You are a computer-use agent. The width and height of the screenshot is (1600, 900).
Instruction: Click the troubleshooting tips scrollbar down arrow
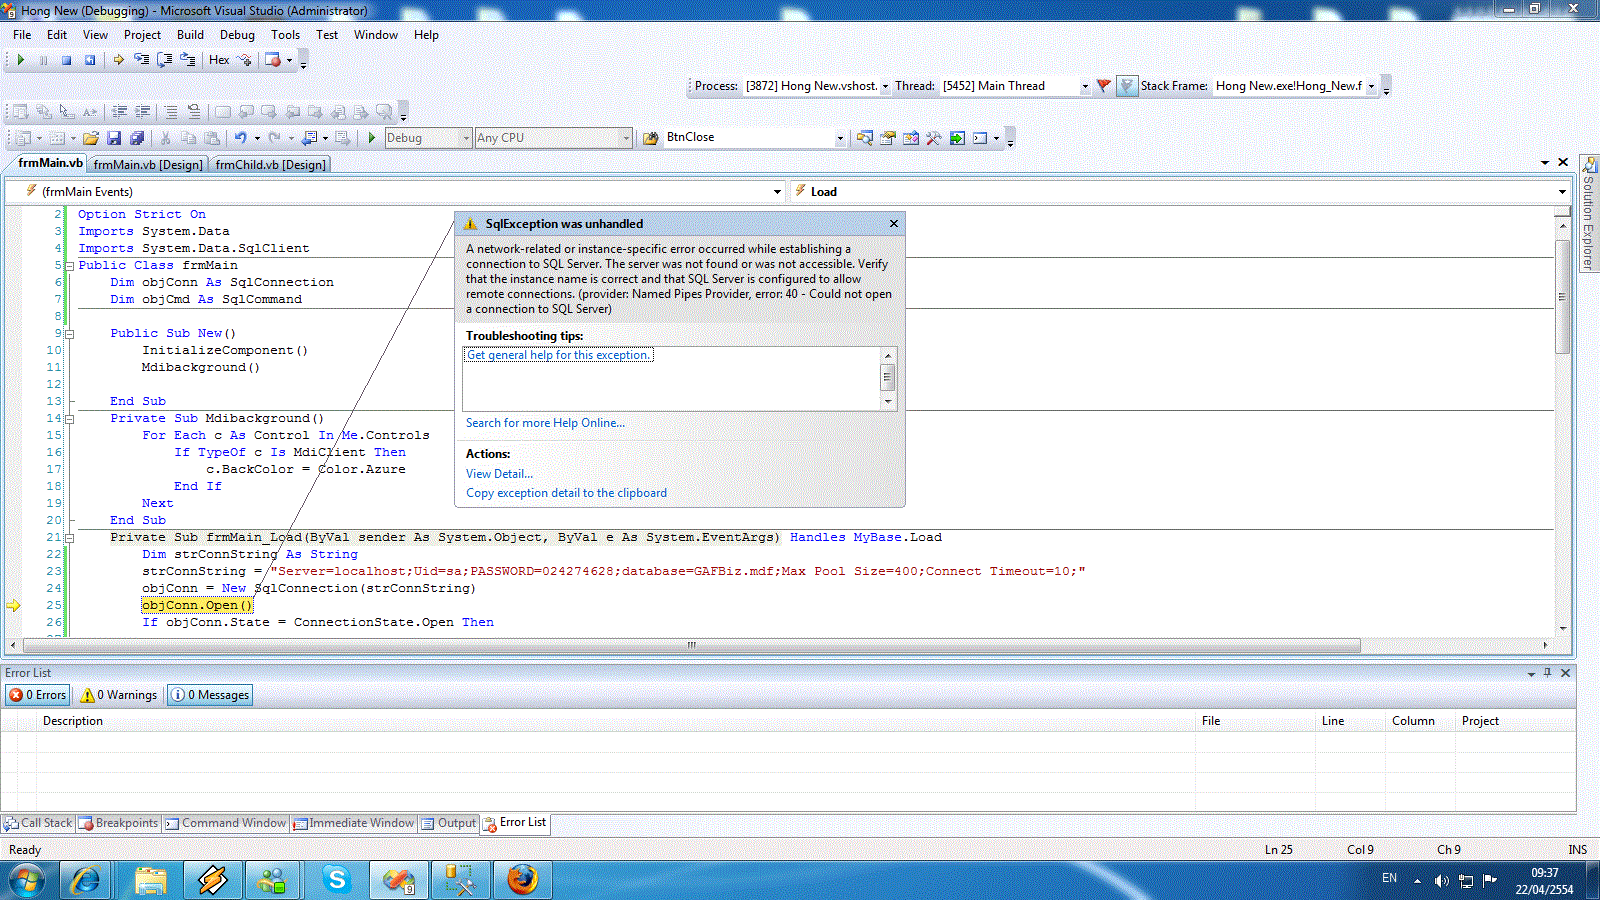point(887,402)
